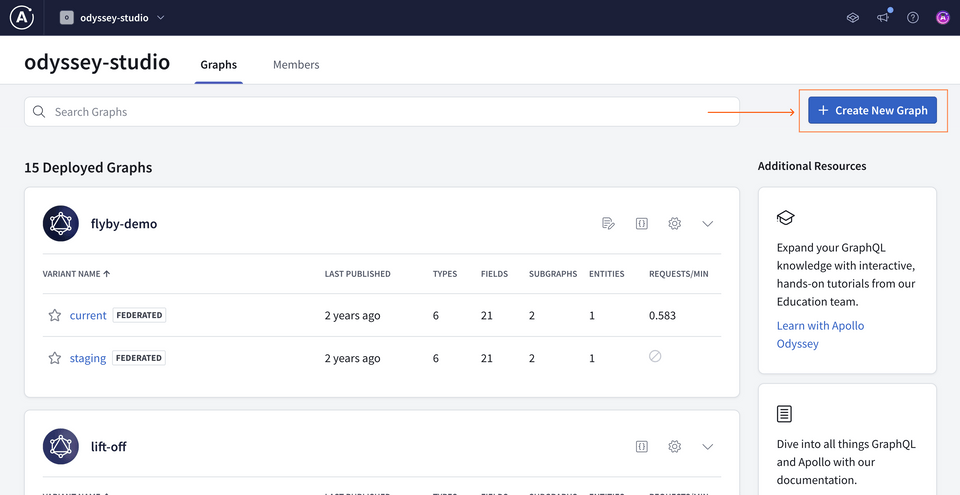Image resolution: width=960 pixels, height=495 pixels.
Task: Collapse the flyby-demo card chevron
Action: click(x=708, y=224)
